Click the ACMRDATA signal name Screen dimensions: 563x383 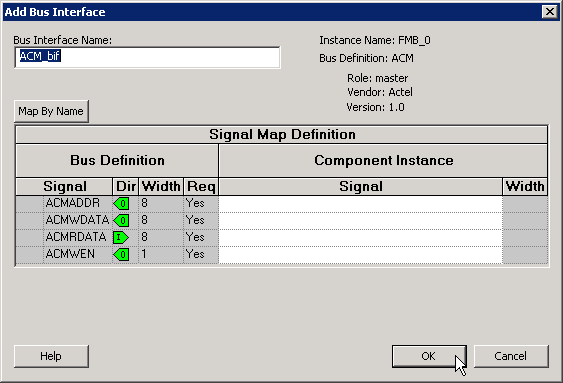click(76, 237)
